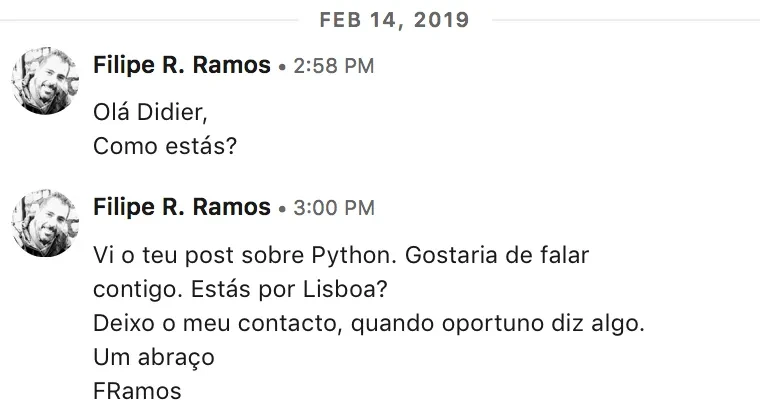Click the 2:58 PM timestamp

click(x=334, y=67)
